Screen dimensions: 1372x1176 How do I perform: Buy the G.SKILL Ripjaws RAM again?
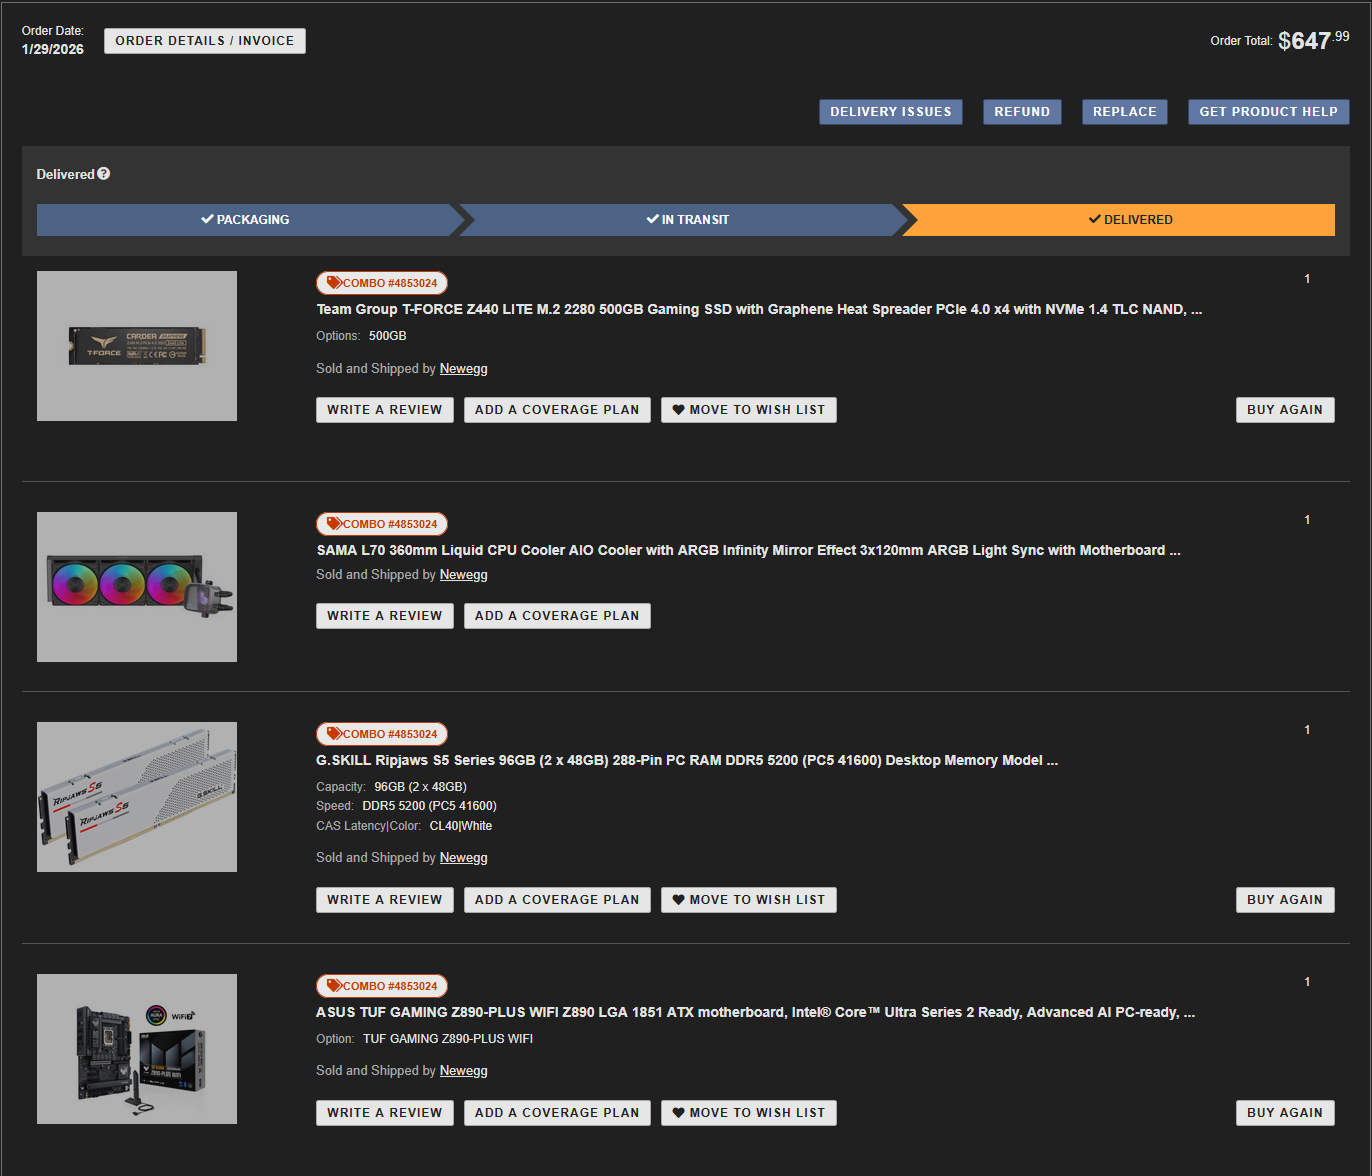click(1285, 900)
